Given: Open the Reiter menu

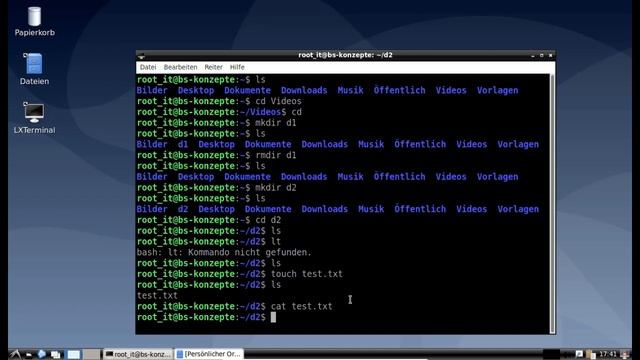Looking at the screenshot, I should pos(213,67).
